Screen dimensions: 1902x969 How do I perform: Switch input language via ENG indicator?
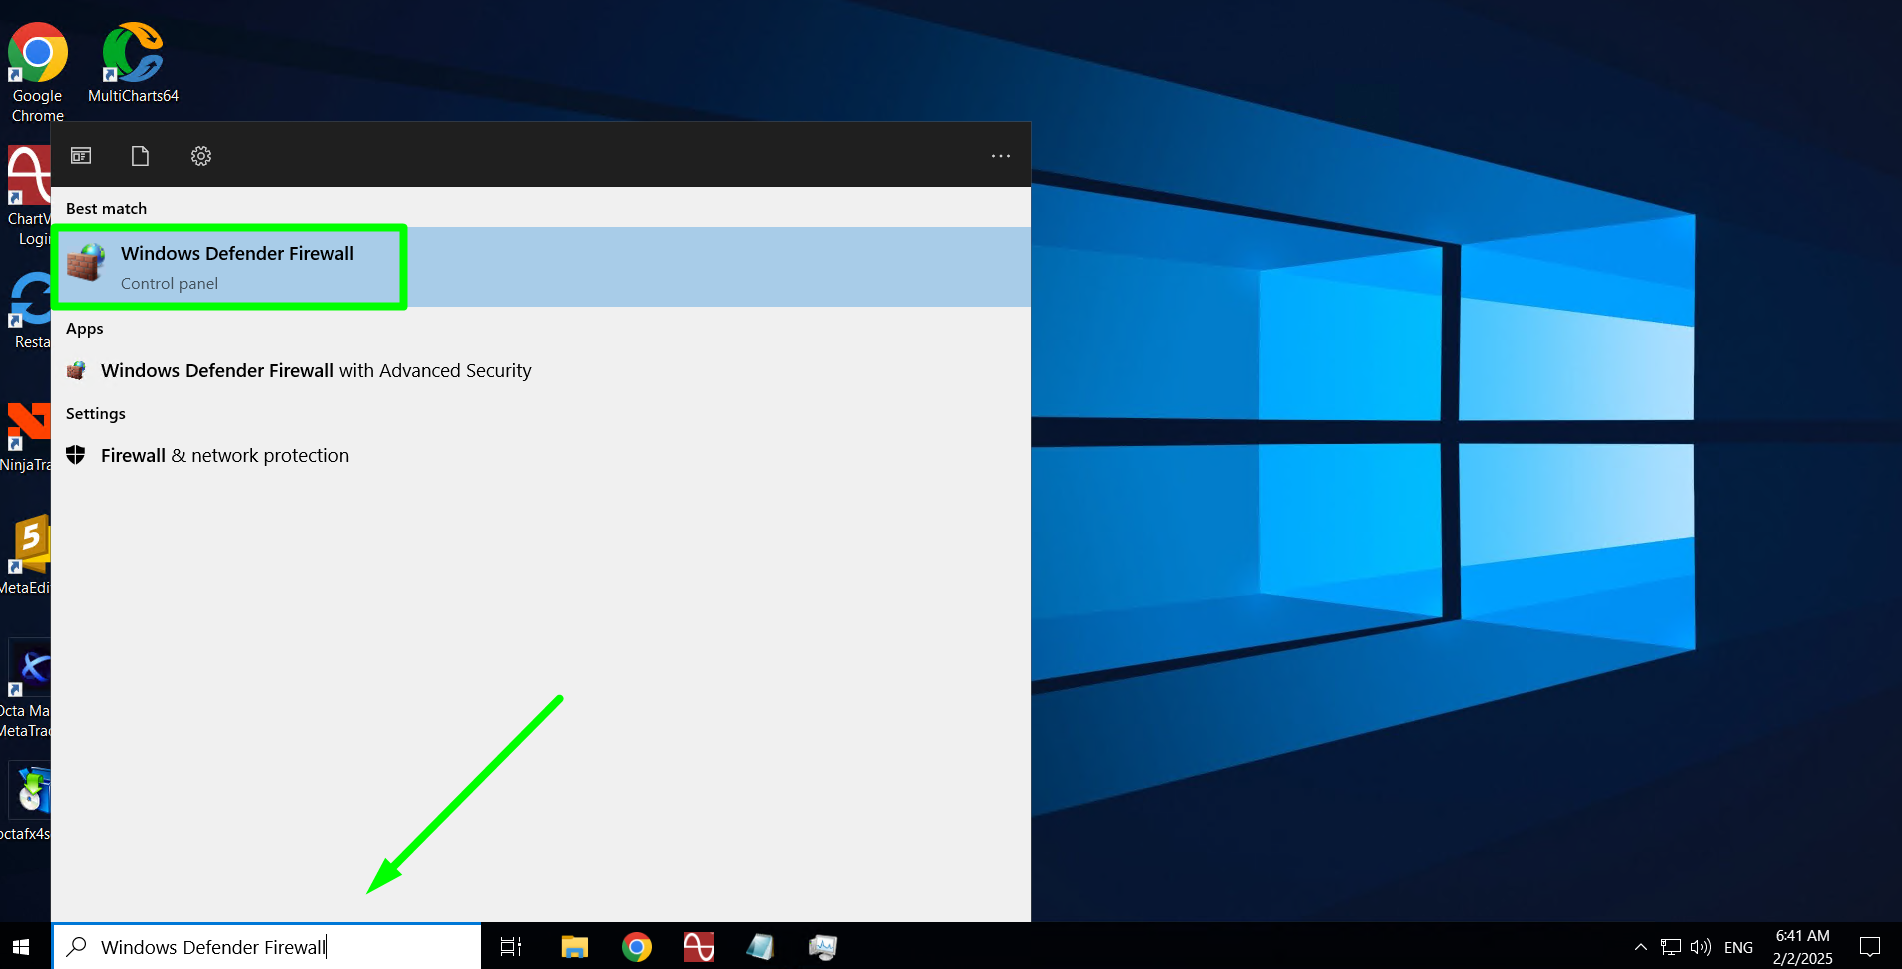click(1738, 947)
